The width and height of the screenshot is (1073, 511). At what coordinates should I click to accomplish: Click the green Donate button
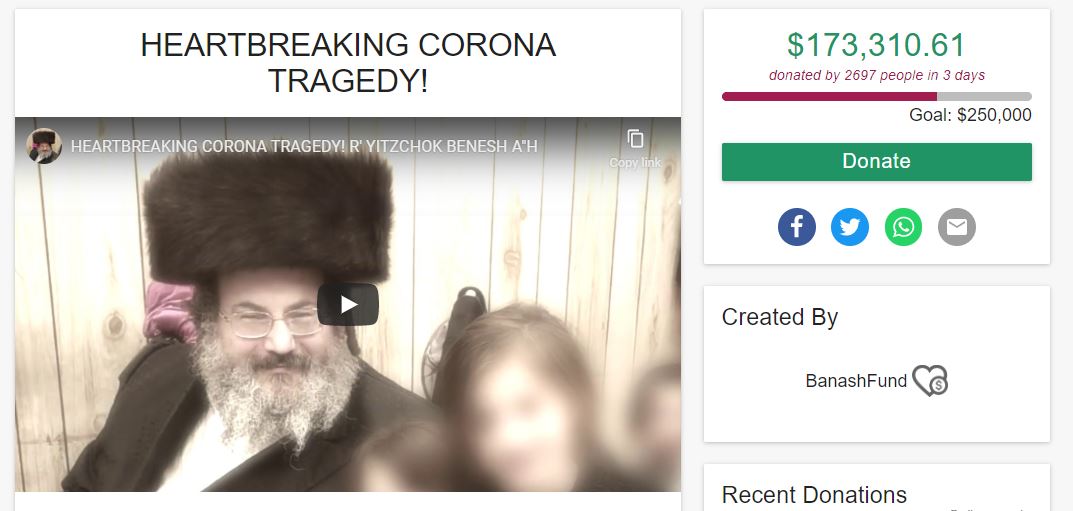(x=877, y=162)
